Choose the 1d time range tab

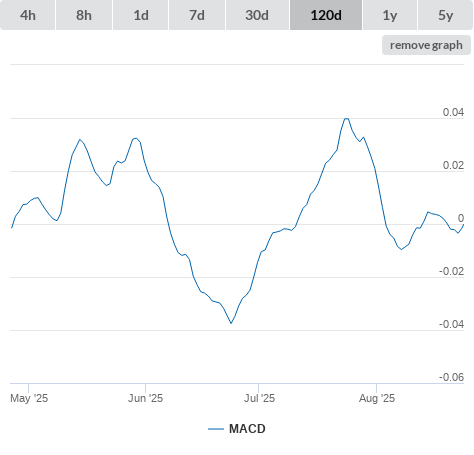click(141, 15)
